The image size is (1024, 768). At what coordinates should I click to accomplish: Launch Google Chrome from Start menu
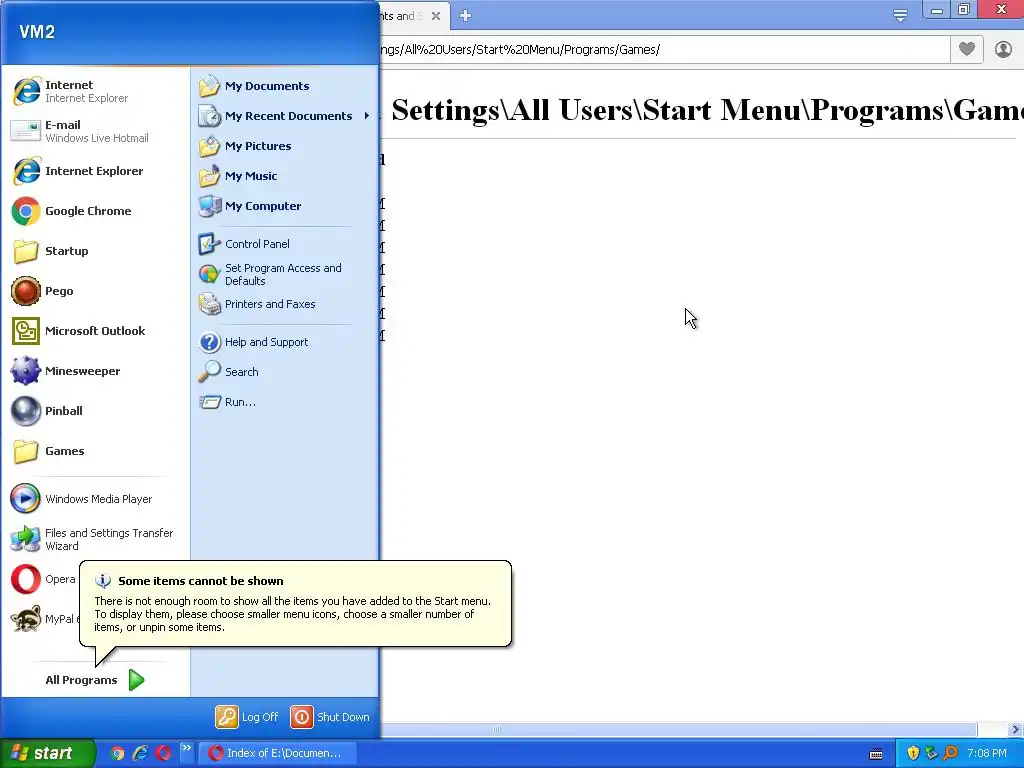(95, 211)
